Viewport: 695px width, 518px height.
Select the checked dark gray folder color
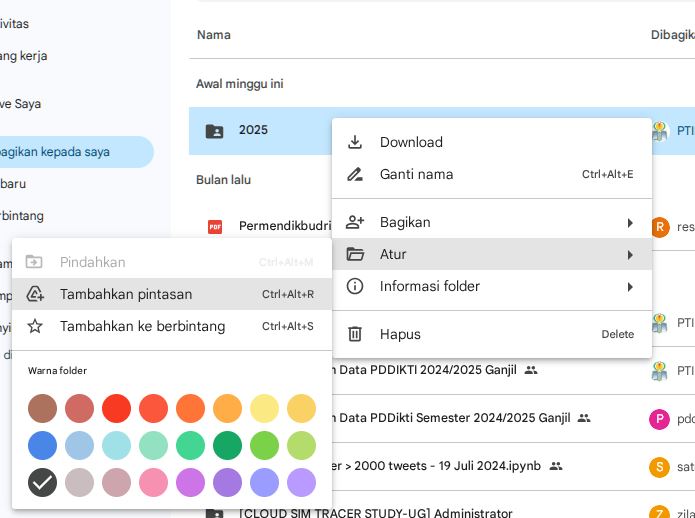tap(42, 483)
